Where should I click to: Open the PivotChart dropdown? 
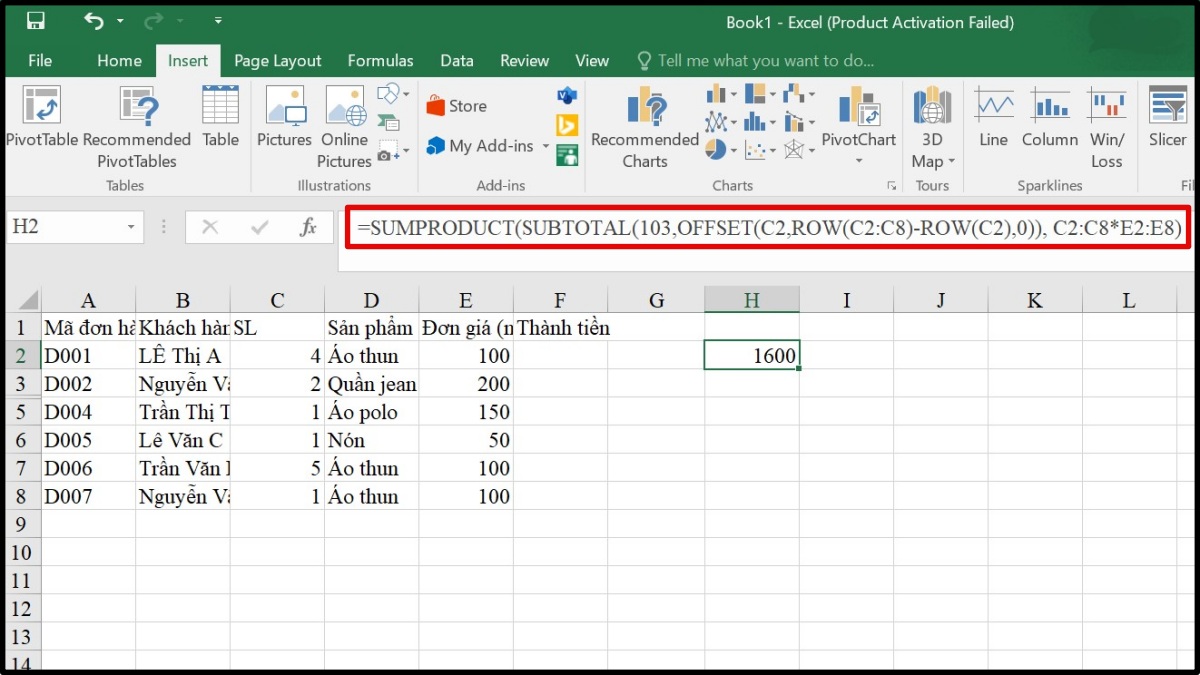[858, 161]
